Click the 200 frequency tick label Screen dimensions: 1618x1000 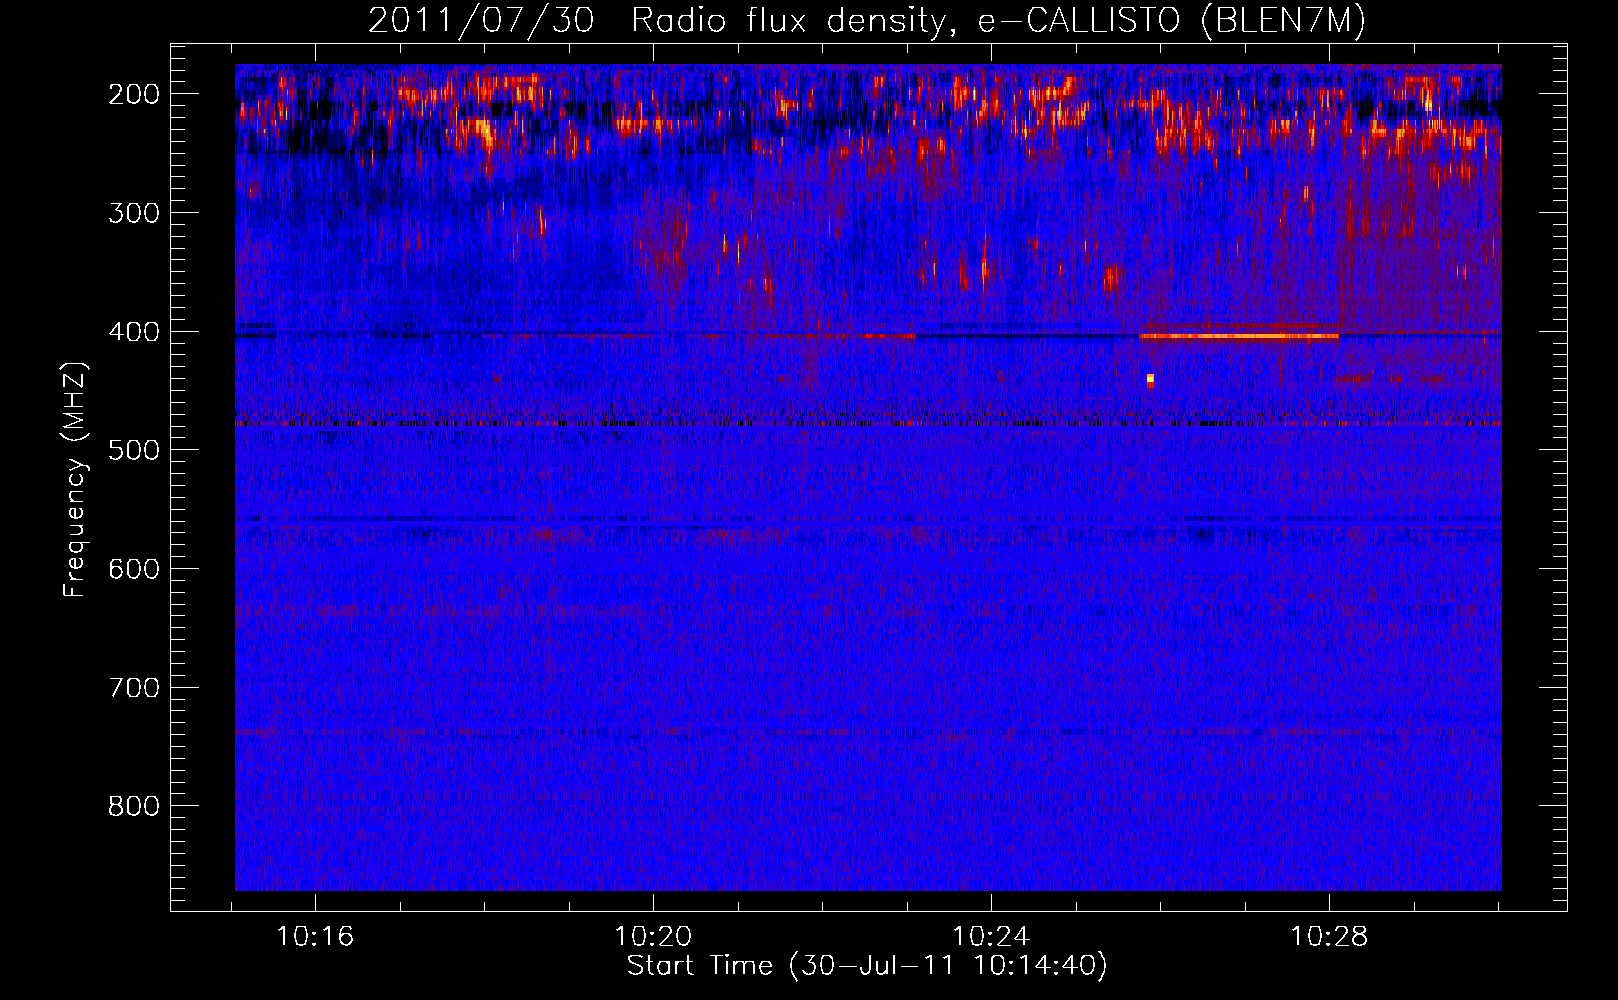coord(133,94)
